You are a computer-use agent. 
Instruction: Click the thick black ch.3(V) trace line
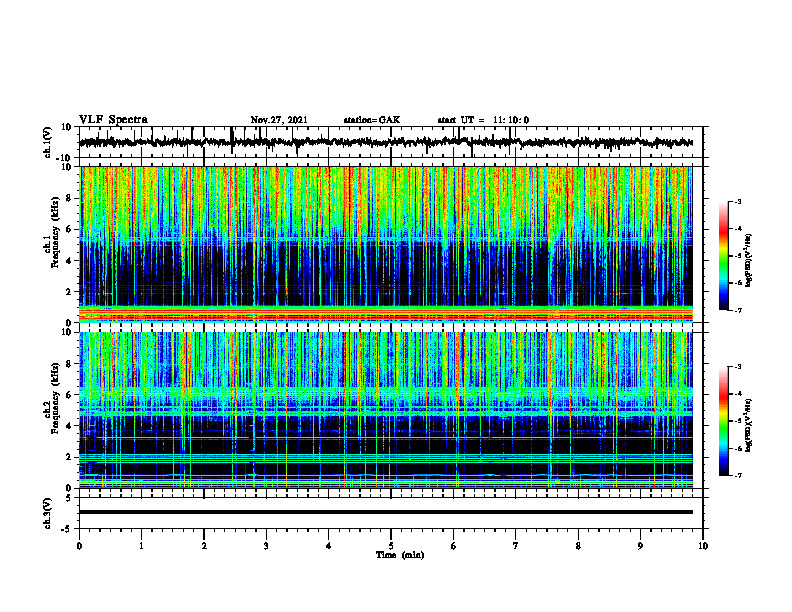[386, 512]
